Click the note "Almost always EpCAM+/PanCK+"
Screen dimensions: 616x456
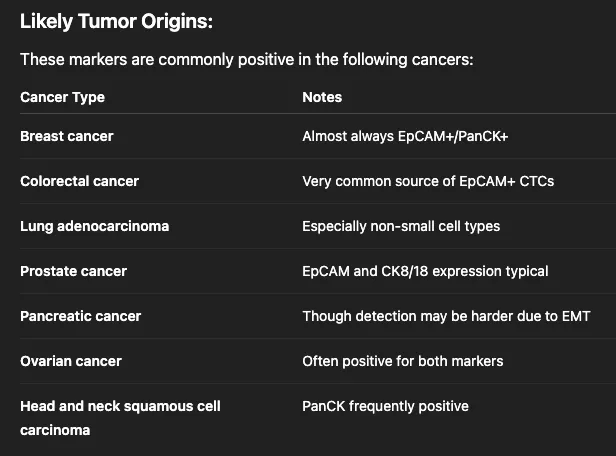pyautogui.click(x=405, y=136)
